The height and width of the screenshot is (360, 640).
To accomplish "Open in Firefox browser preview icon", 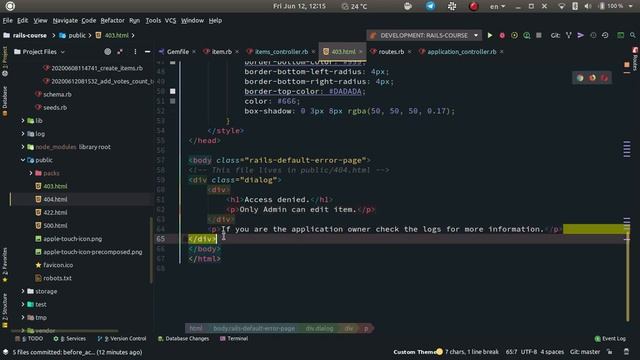I will 592,78.
